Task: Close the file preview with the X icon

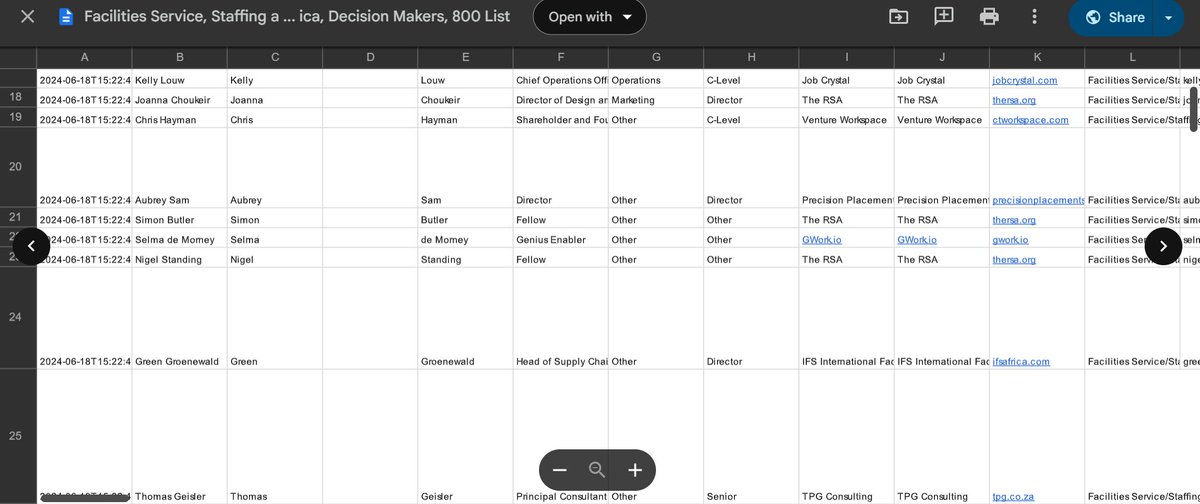Action: (x=28, y=17)
